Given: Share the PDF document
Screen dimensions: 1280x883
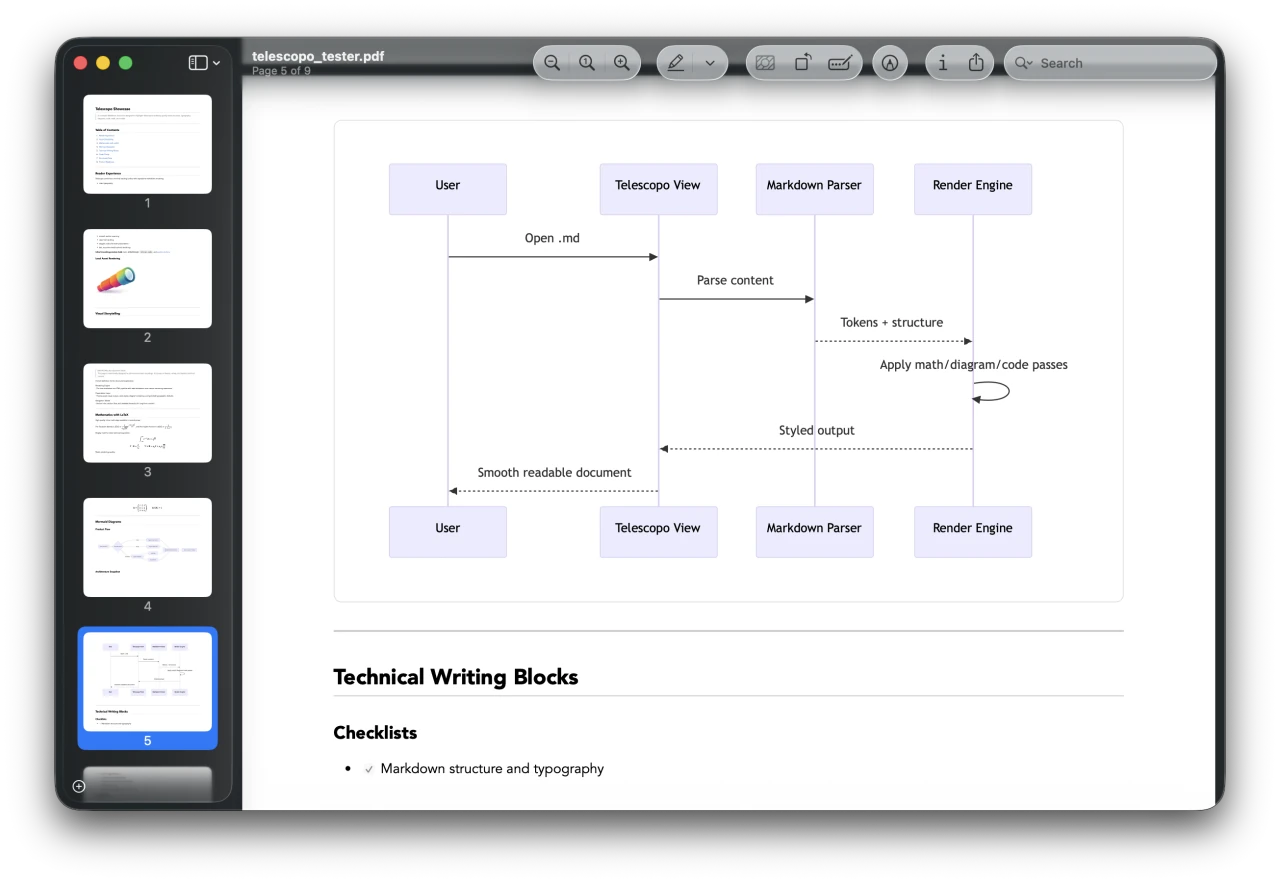Looking at the screenshot, I should tap(976, 62).
